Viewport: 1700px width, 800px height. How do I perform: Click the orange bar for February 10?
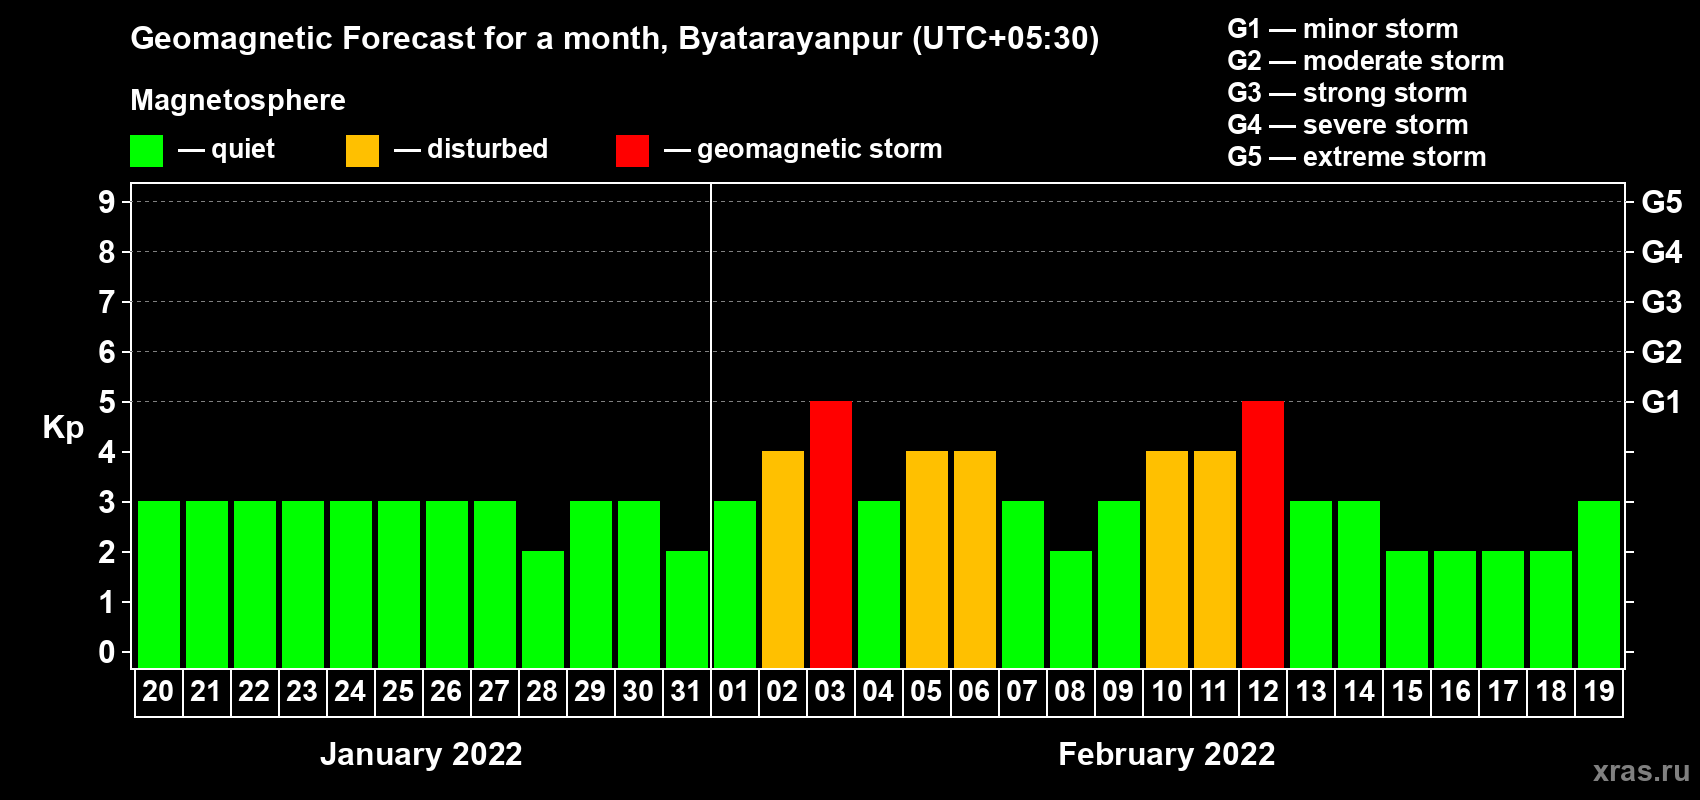[x=1167, y=559]
